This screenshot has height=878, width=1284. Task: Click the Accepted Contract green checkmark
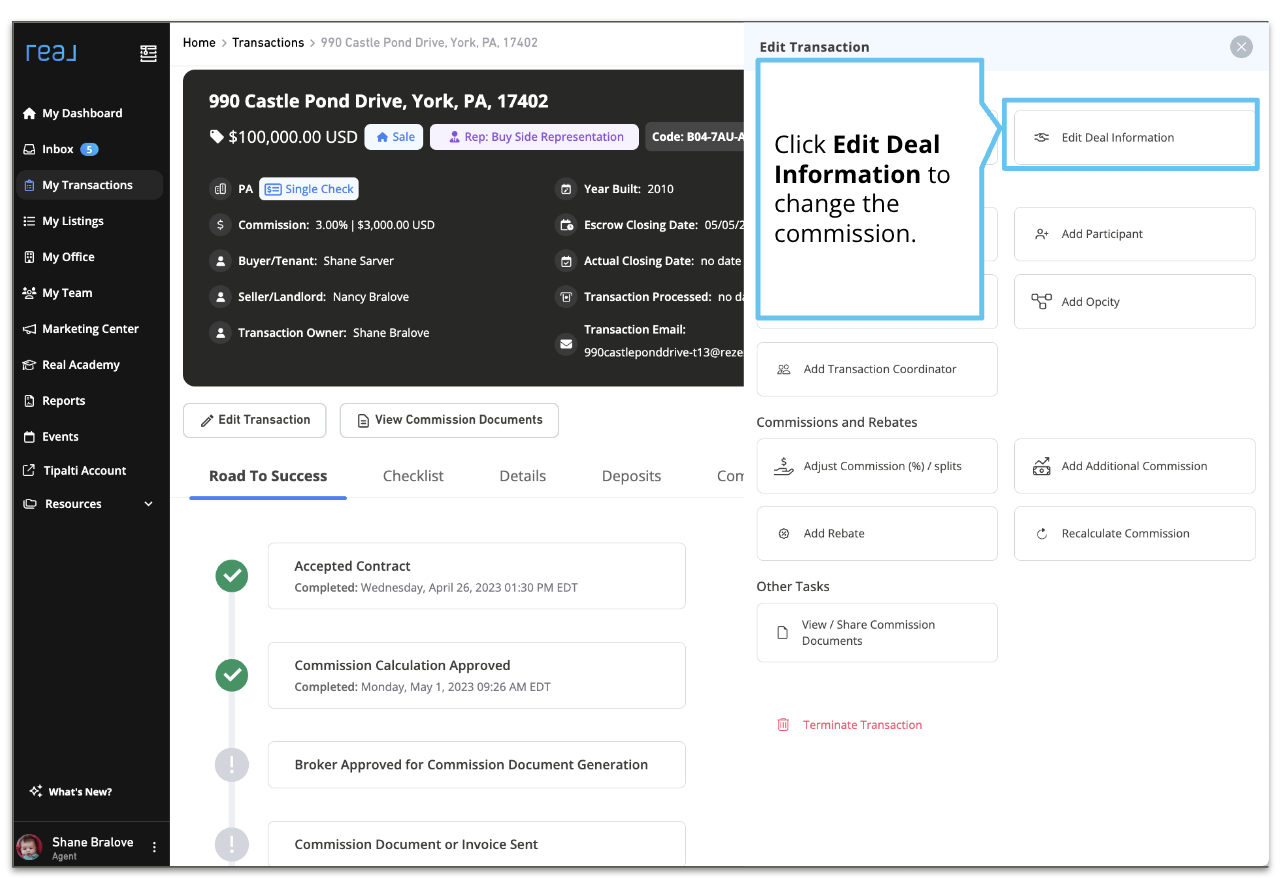232,576
